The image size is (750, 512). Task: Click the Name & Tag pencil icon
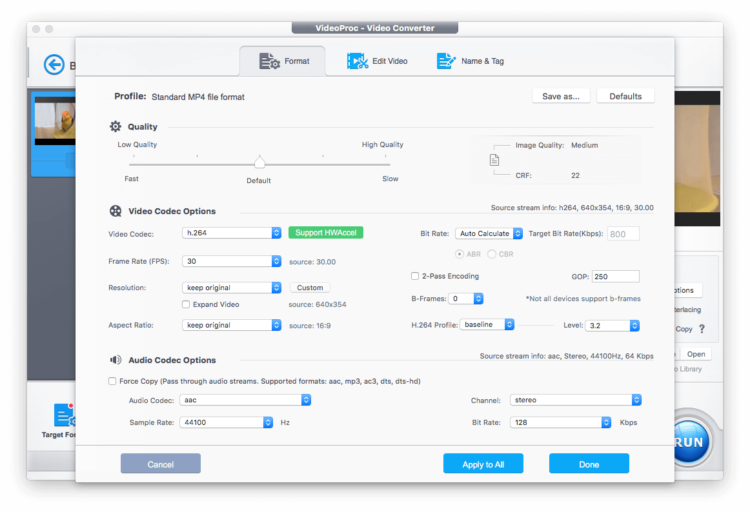pyautogui.click(x=446, y=61)
